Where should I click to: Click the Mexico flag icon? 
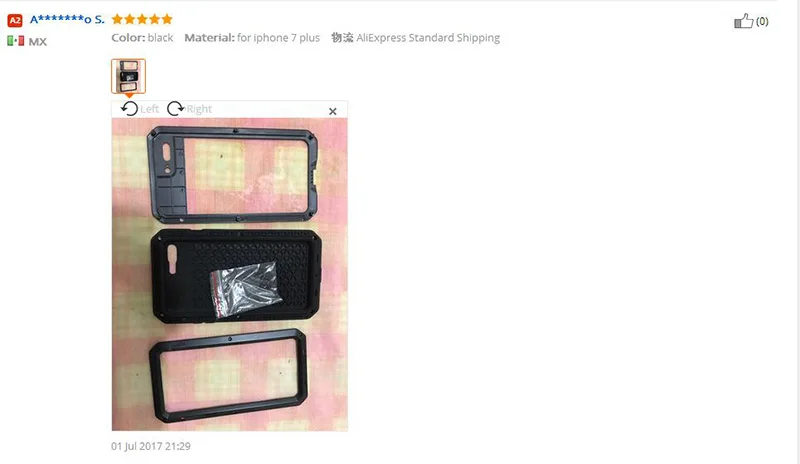[15, 41]
